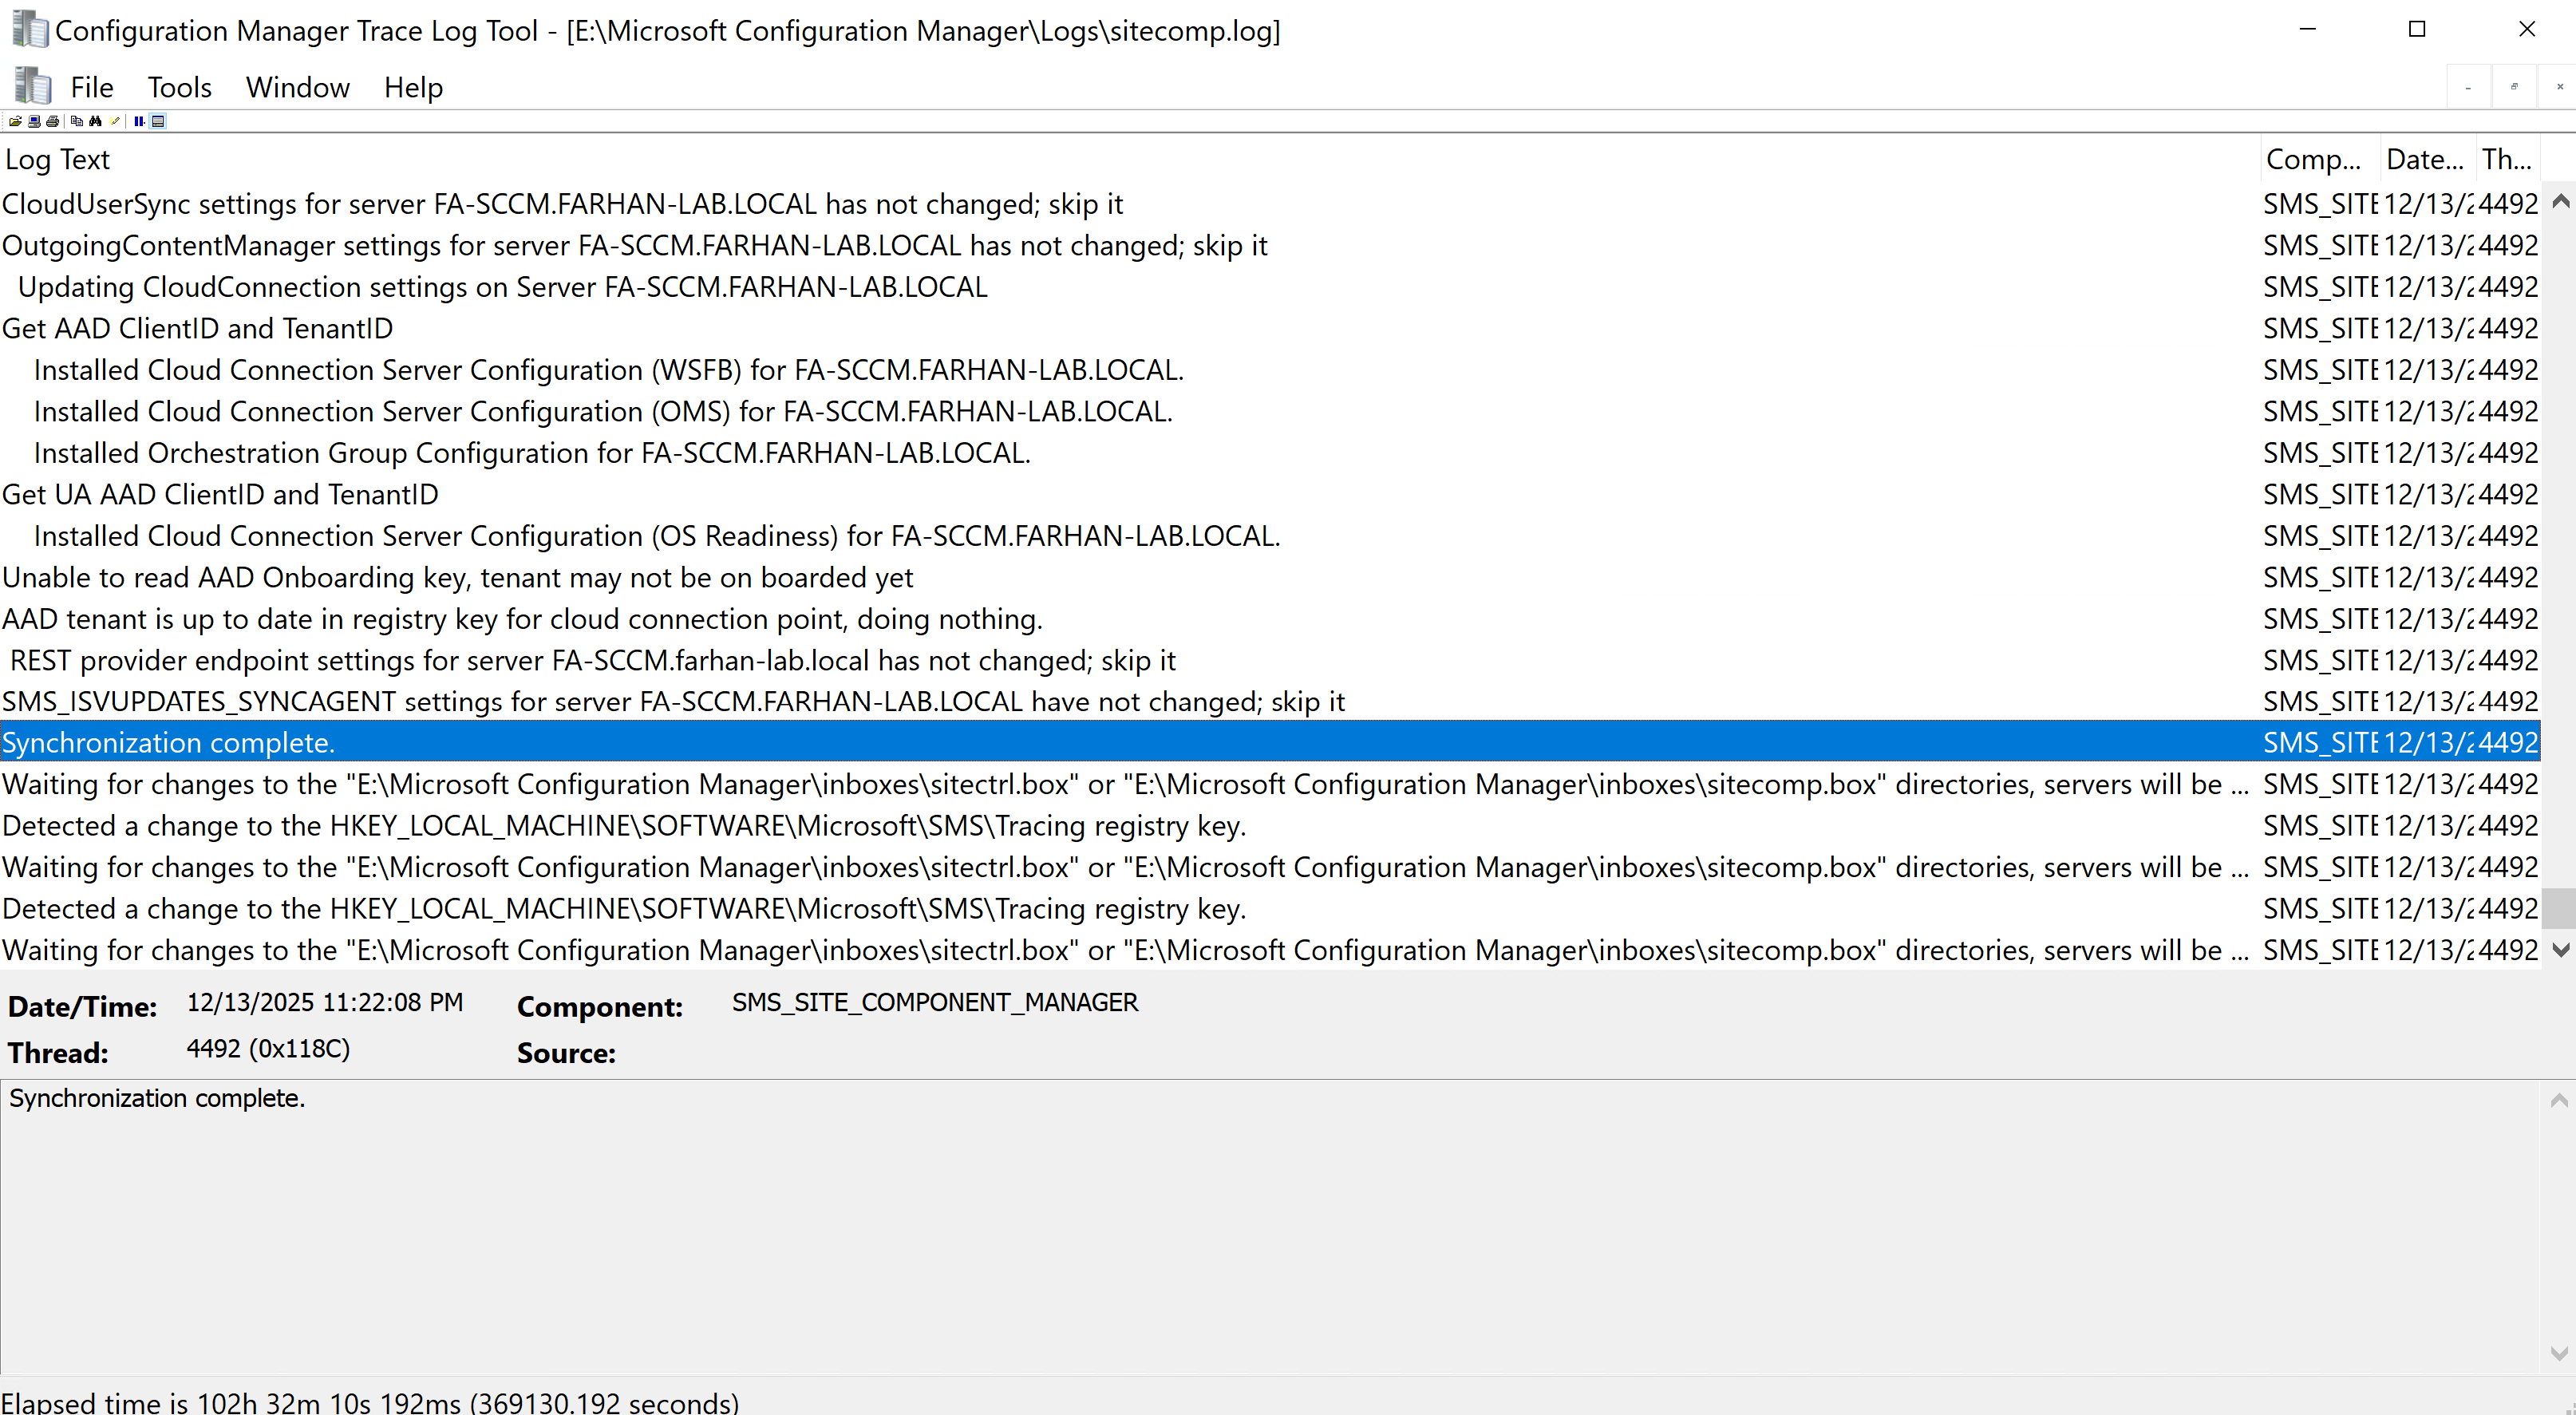Open the Window menu
Viewport: 2576px width, 1415px height.
click(297, 87)
